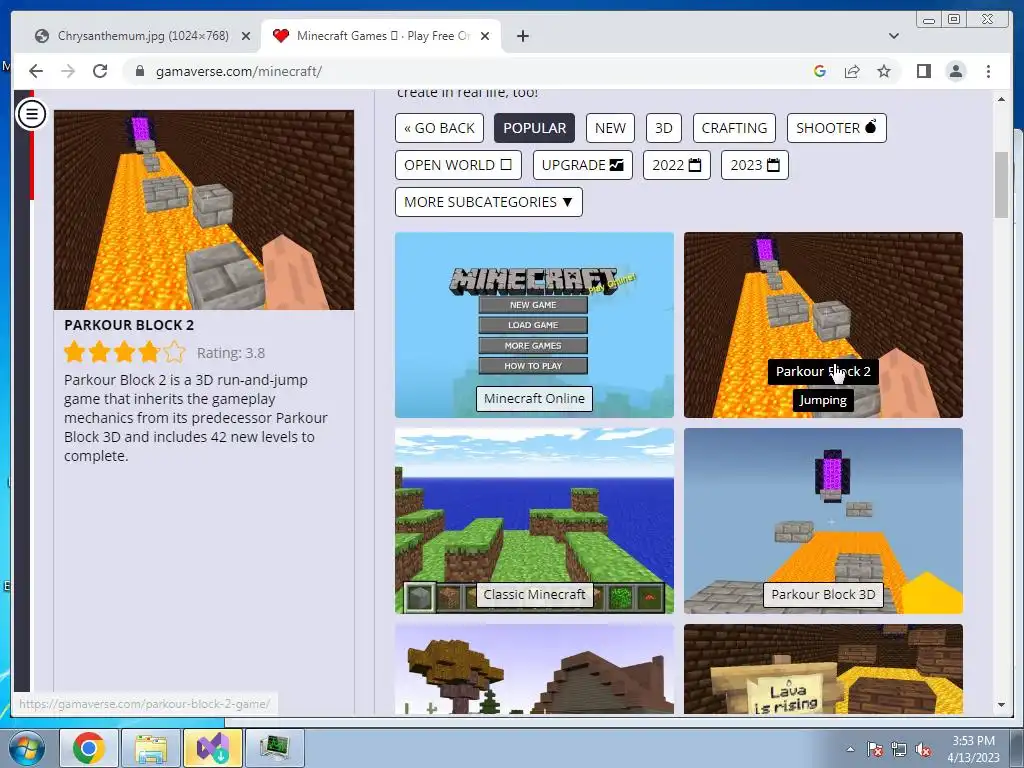Select the NEW category filter
The height and width of the screenshot is (768, 1024).
tap(610, 128)
